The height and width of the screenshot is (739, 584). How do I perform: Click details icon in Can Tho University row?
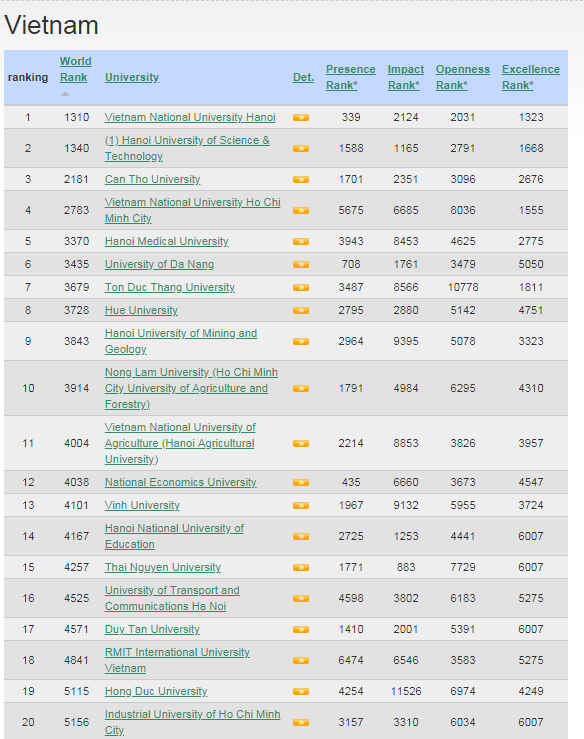pos(301,180)
